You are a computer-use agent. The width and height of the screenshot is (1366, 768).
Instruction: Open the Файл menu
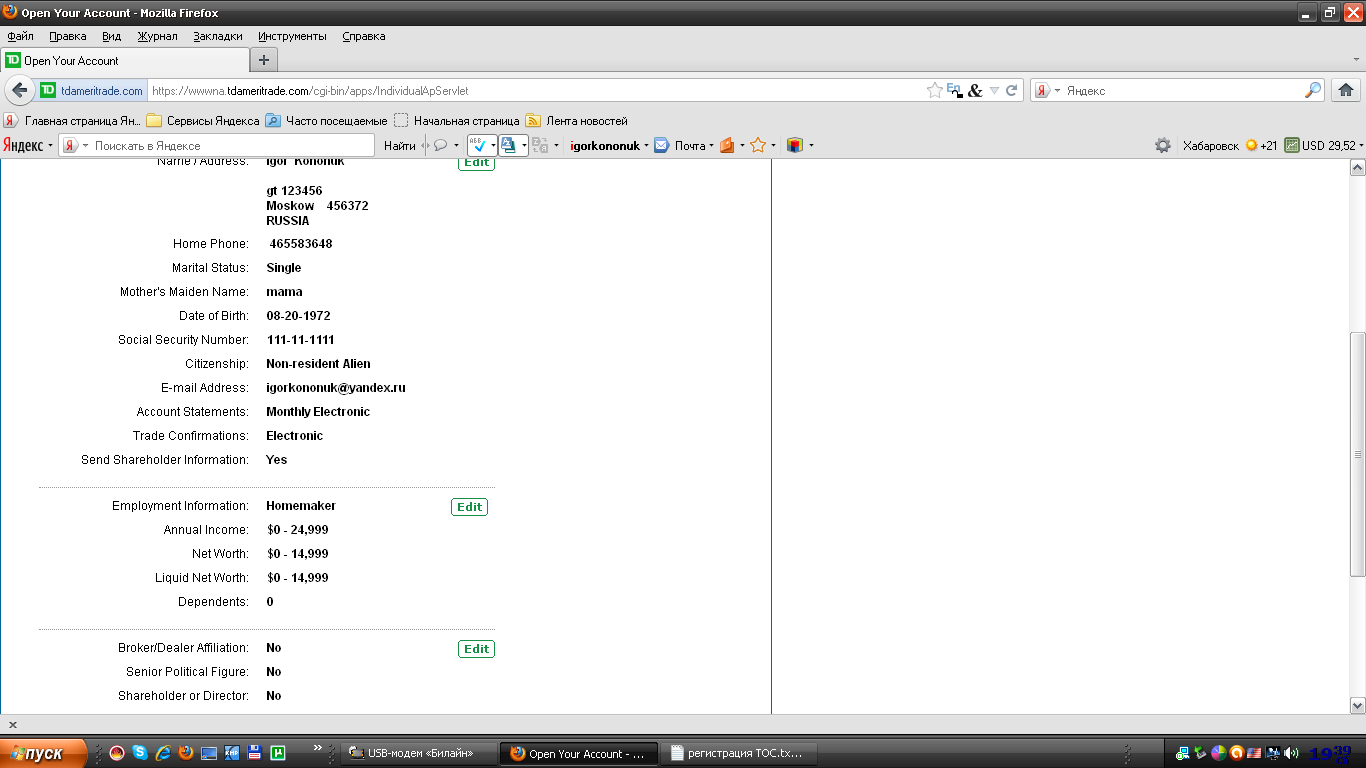coord(20,36)
